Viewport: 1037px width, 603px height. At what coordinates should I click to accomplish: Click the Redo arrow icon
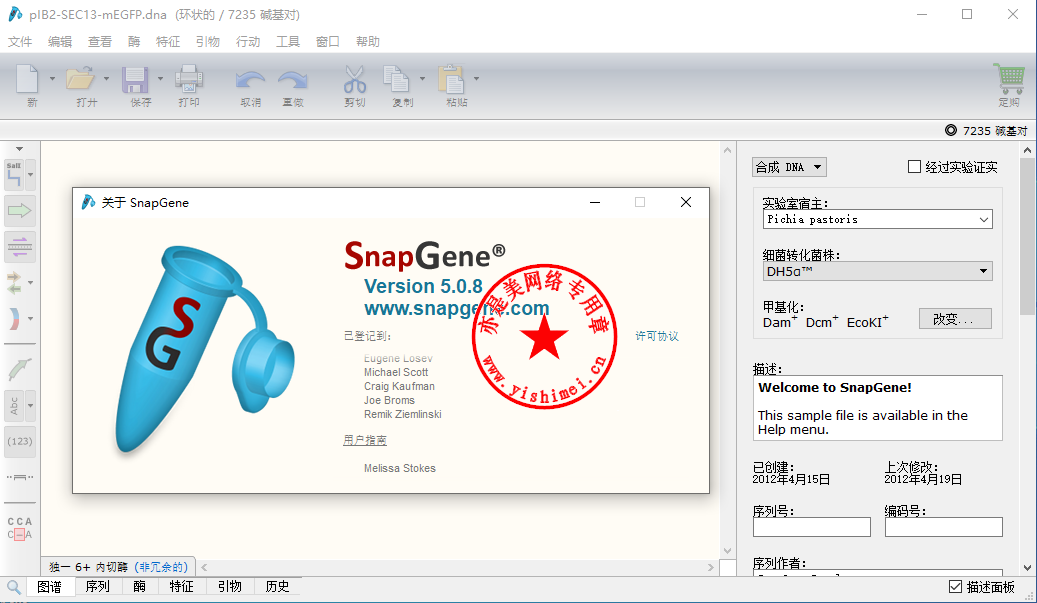coord(293,80)
